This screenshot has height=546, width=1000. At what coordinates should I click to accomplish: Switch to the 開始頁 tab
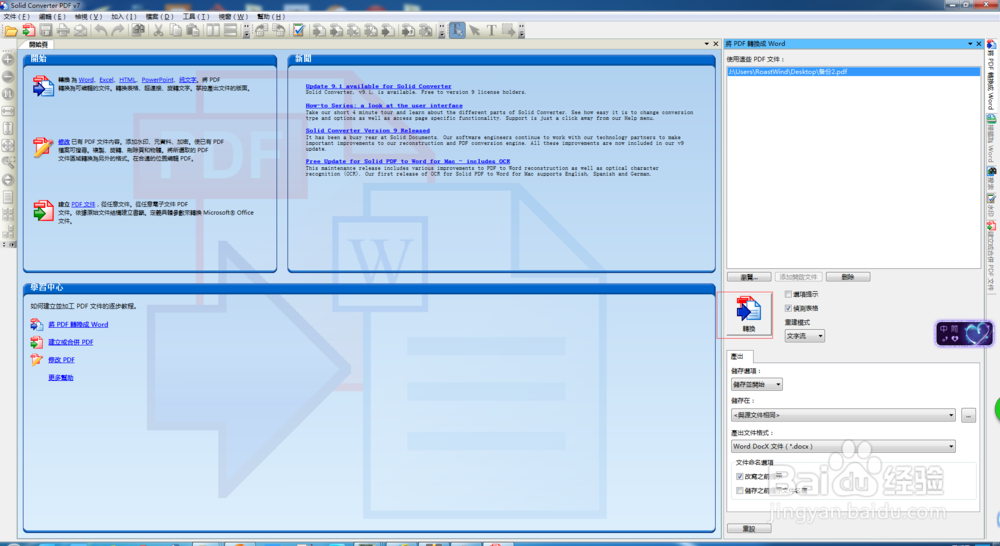[38, 45]
